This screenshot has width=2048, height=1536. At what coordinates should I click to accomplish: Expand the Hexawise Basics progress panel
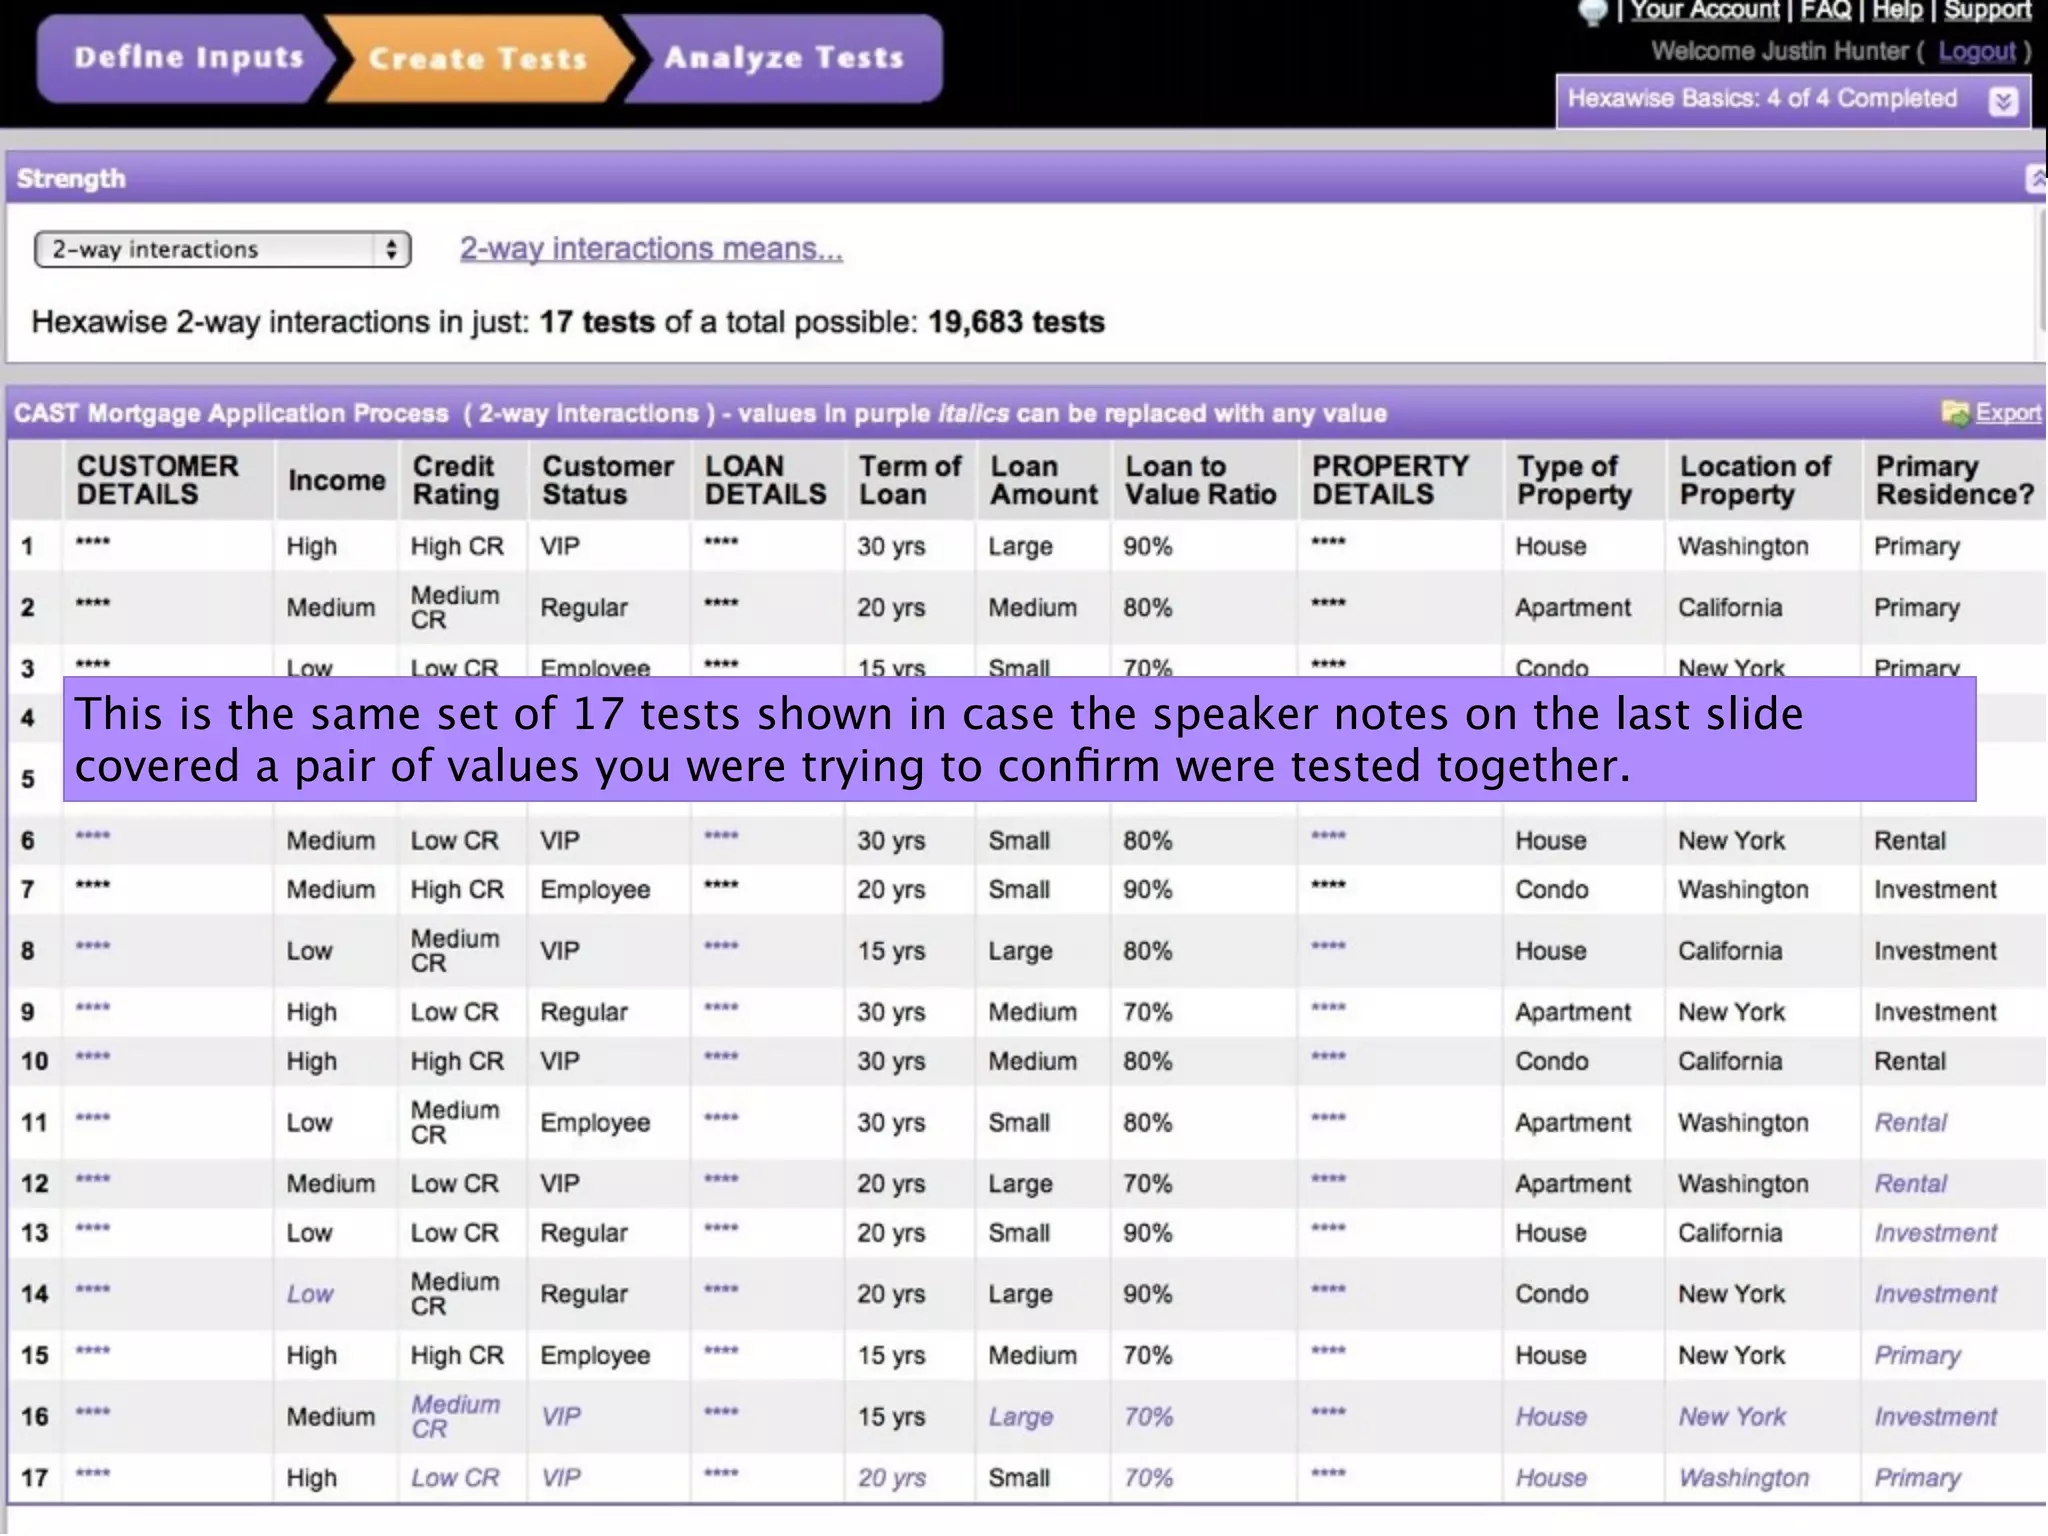pyautogui.click(x=2003, y=102)
